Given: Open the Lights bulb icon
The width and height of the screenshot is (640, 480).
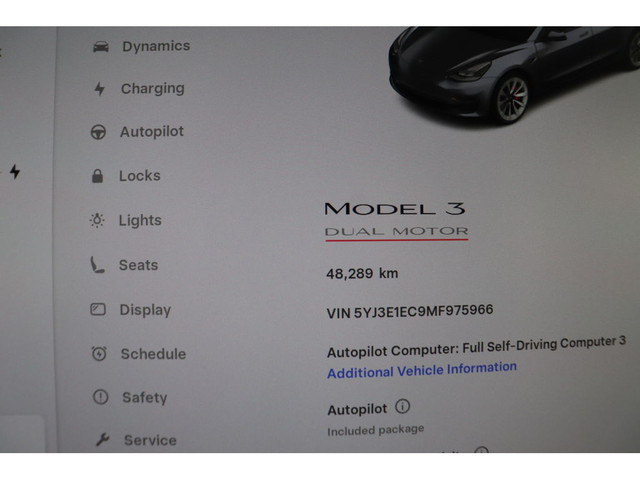Looking at the screenshot, I should pos(97,220).
